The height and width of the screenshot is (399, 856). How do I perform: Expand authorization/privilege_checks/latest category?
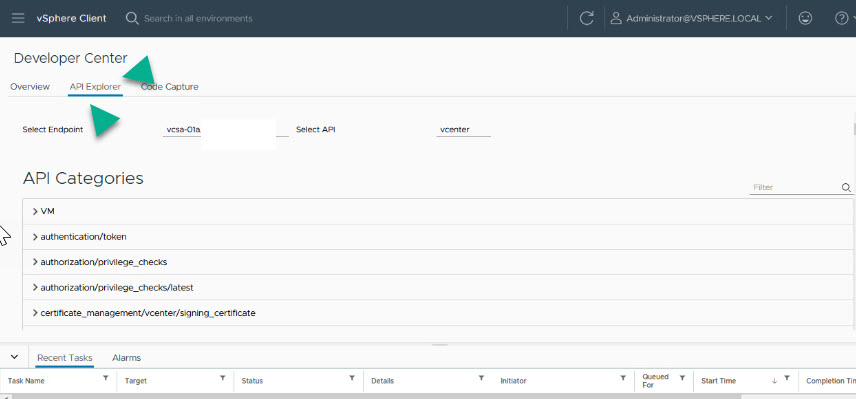coord(35,287)
